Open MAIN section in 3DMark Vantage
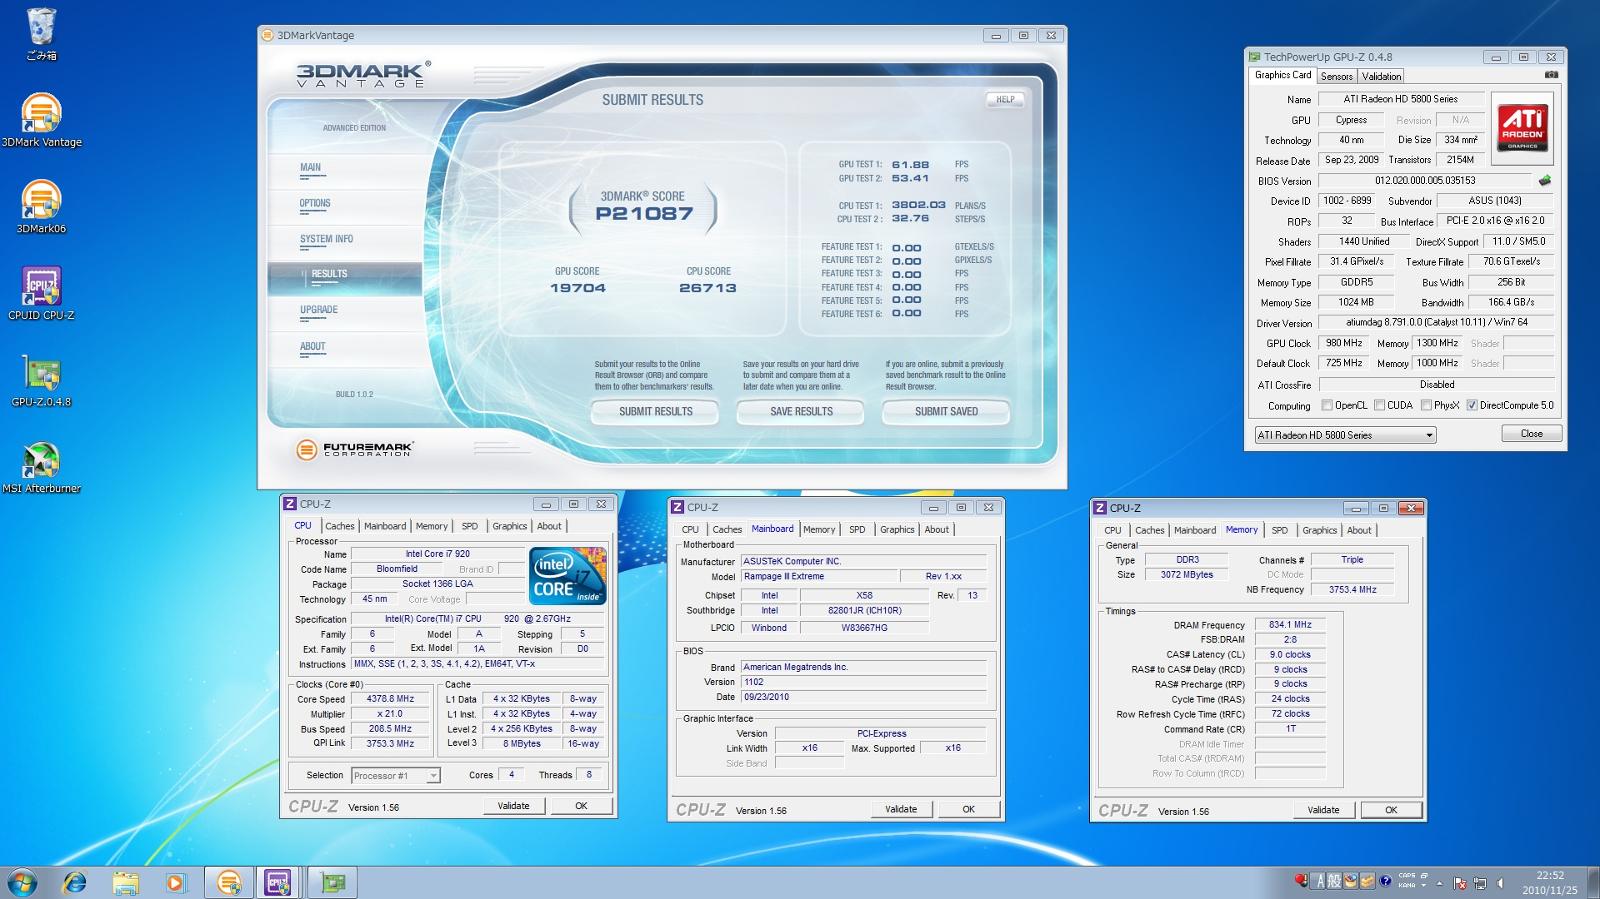 [311, 168]
